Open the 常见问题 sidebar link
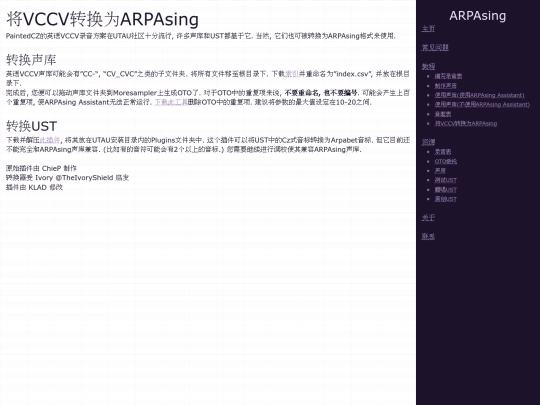The image size is (540, 405). [435, 48]
